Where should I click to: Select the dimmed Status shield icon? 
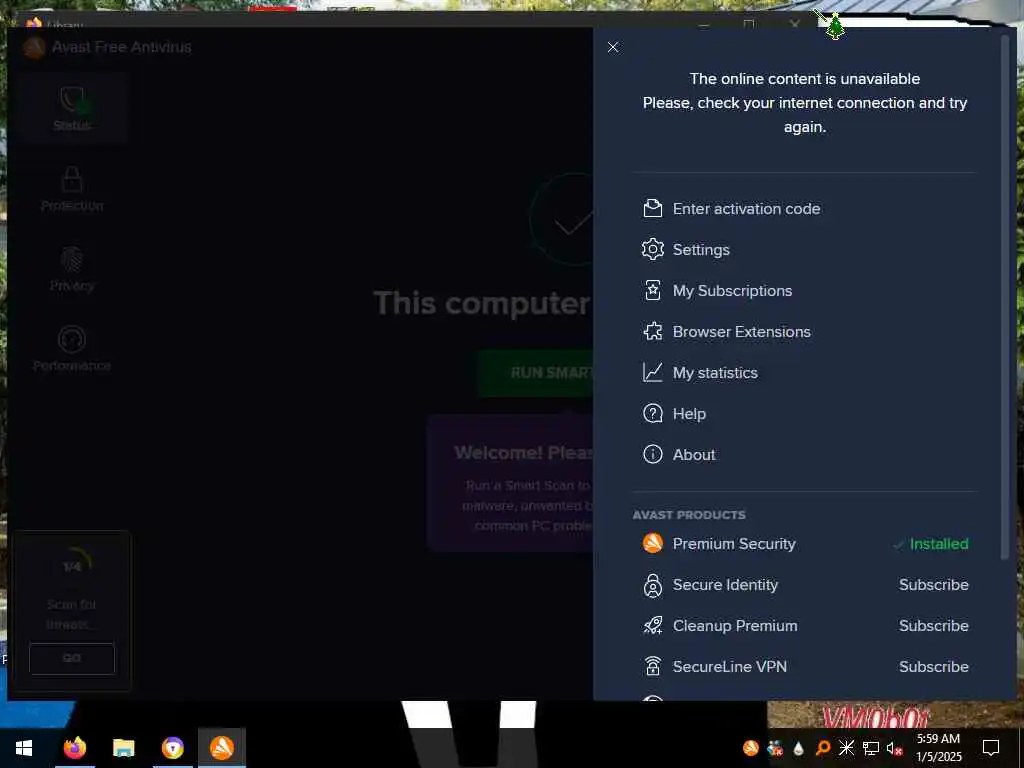click(x=72, y=100)
